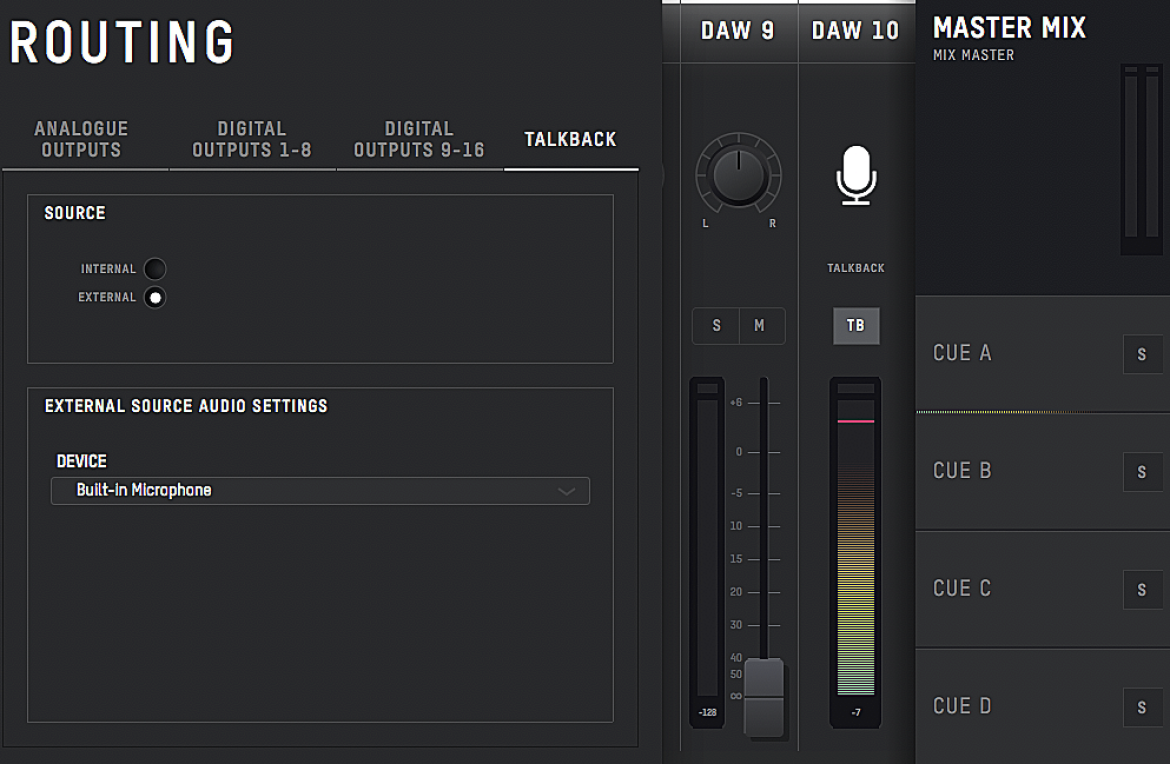
Task: Solo the CUE A mix
Action: [x=1142, y=354]
